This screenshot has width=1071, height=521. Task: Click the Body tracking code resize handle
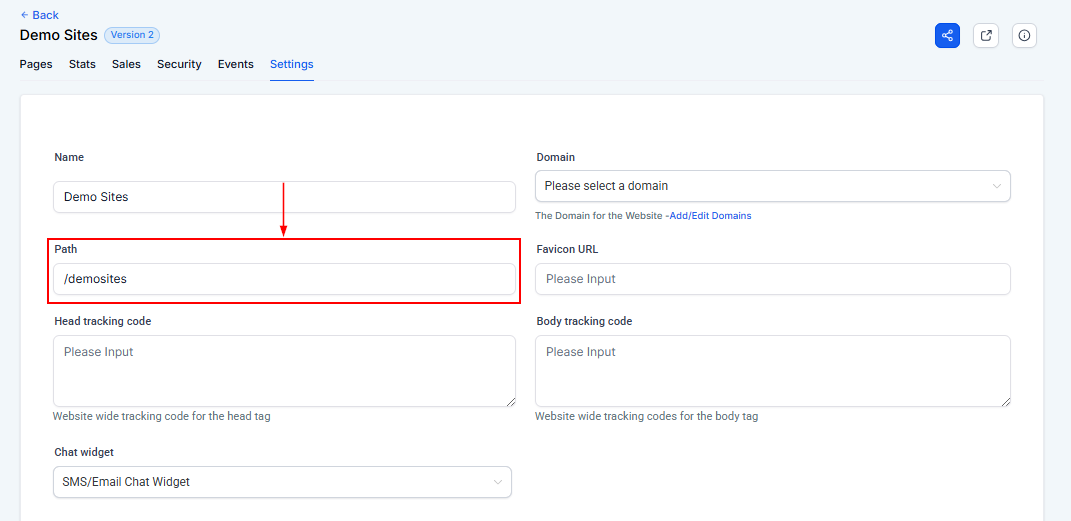[x=1004, y=400]
